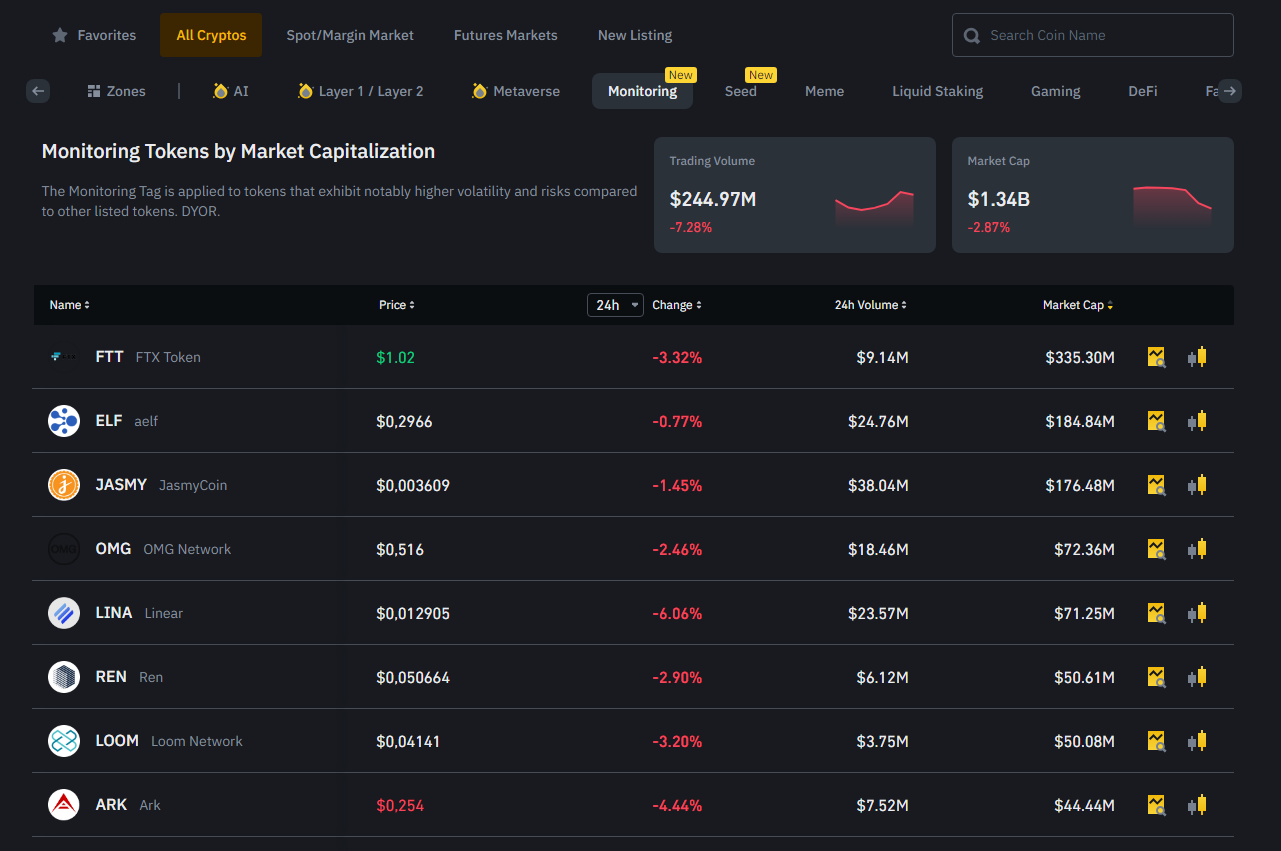Open the Zones grid category
The width and height of the screenshot is (1281, 851).
point(116,91)
